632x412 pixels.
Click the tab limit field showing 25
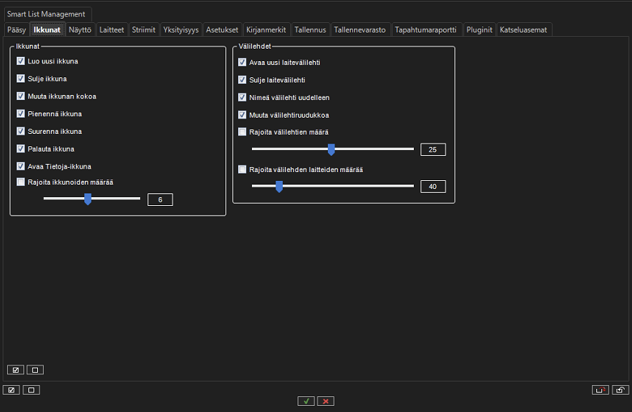pos(433,150)
